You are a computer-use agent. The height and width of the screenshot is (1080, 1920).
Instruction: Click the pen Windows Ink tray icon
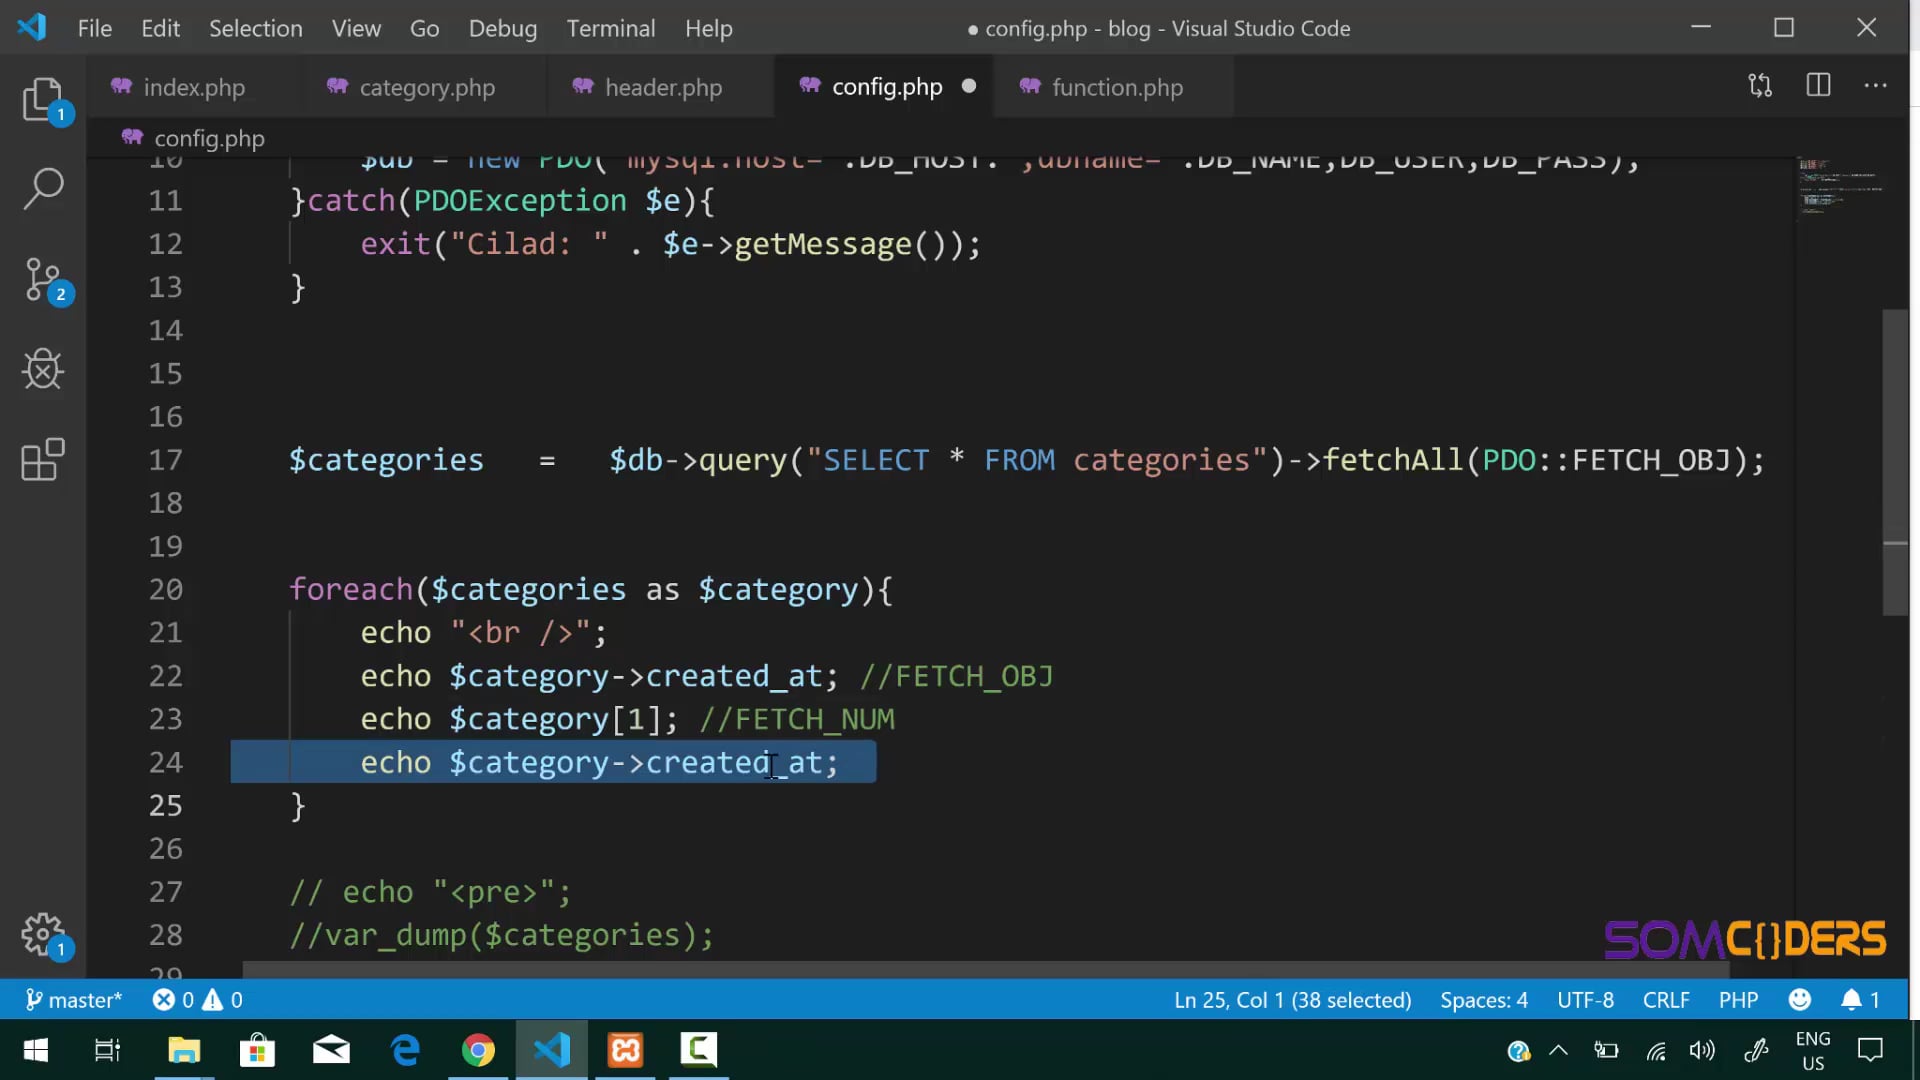pyautogui.click(x=1756, y=1050)
